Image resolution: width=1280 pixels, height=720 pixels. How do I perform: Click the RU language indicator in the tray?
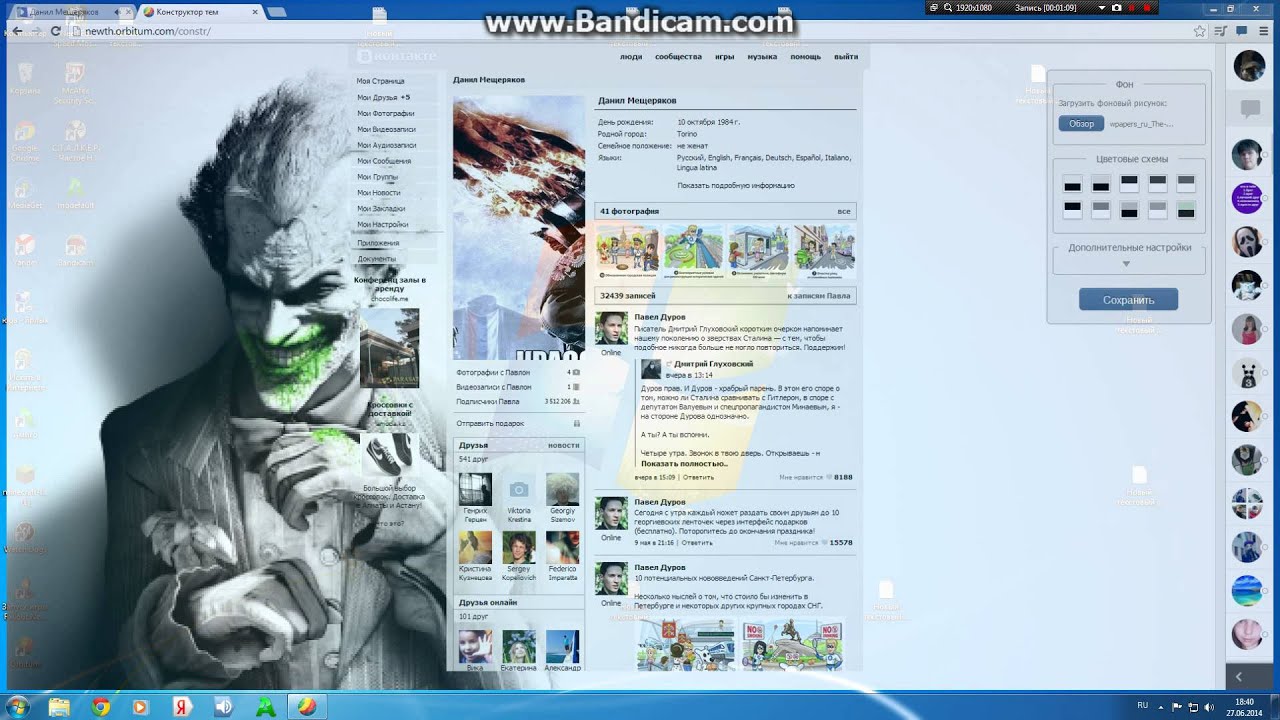tap(1143, 706)
